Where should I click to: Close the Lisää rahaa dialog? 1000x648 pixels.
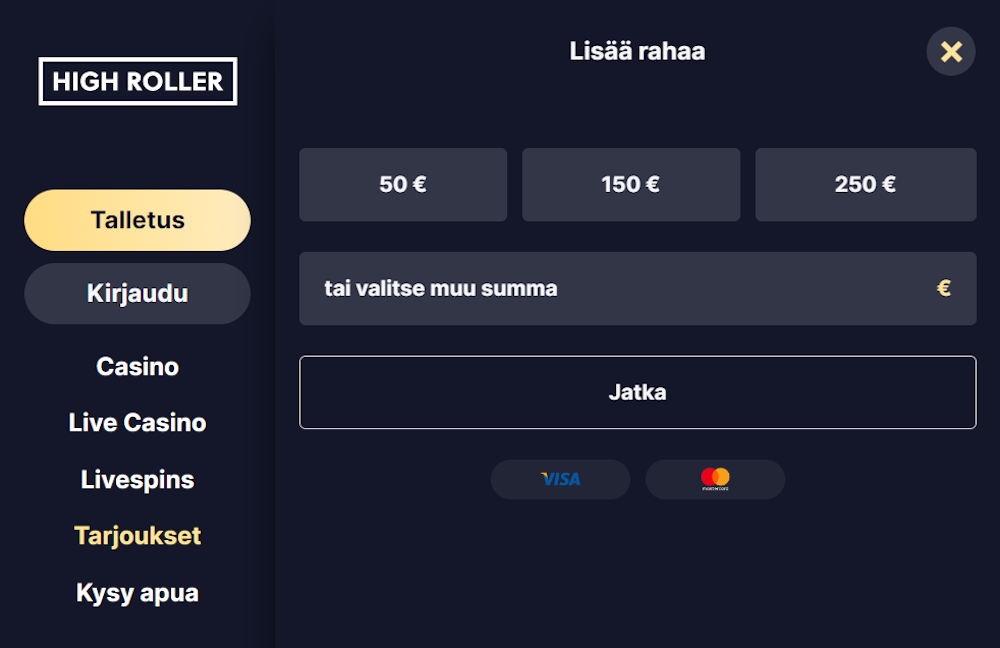pos(950,52)
